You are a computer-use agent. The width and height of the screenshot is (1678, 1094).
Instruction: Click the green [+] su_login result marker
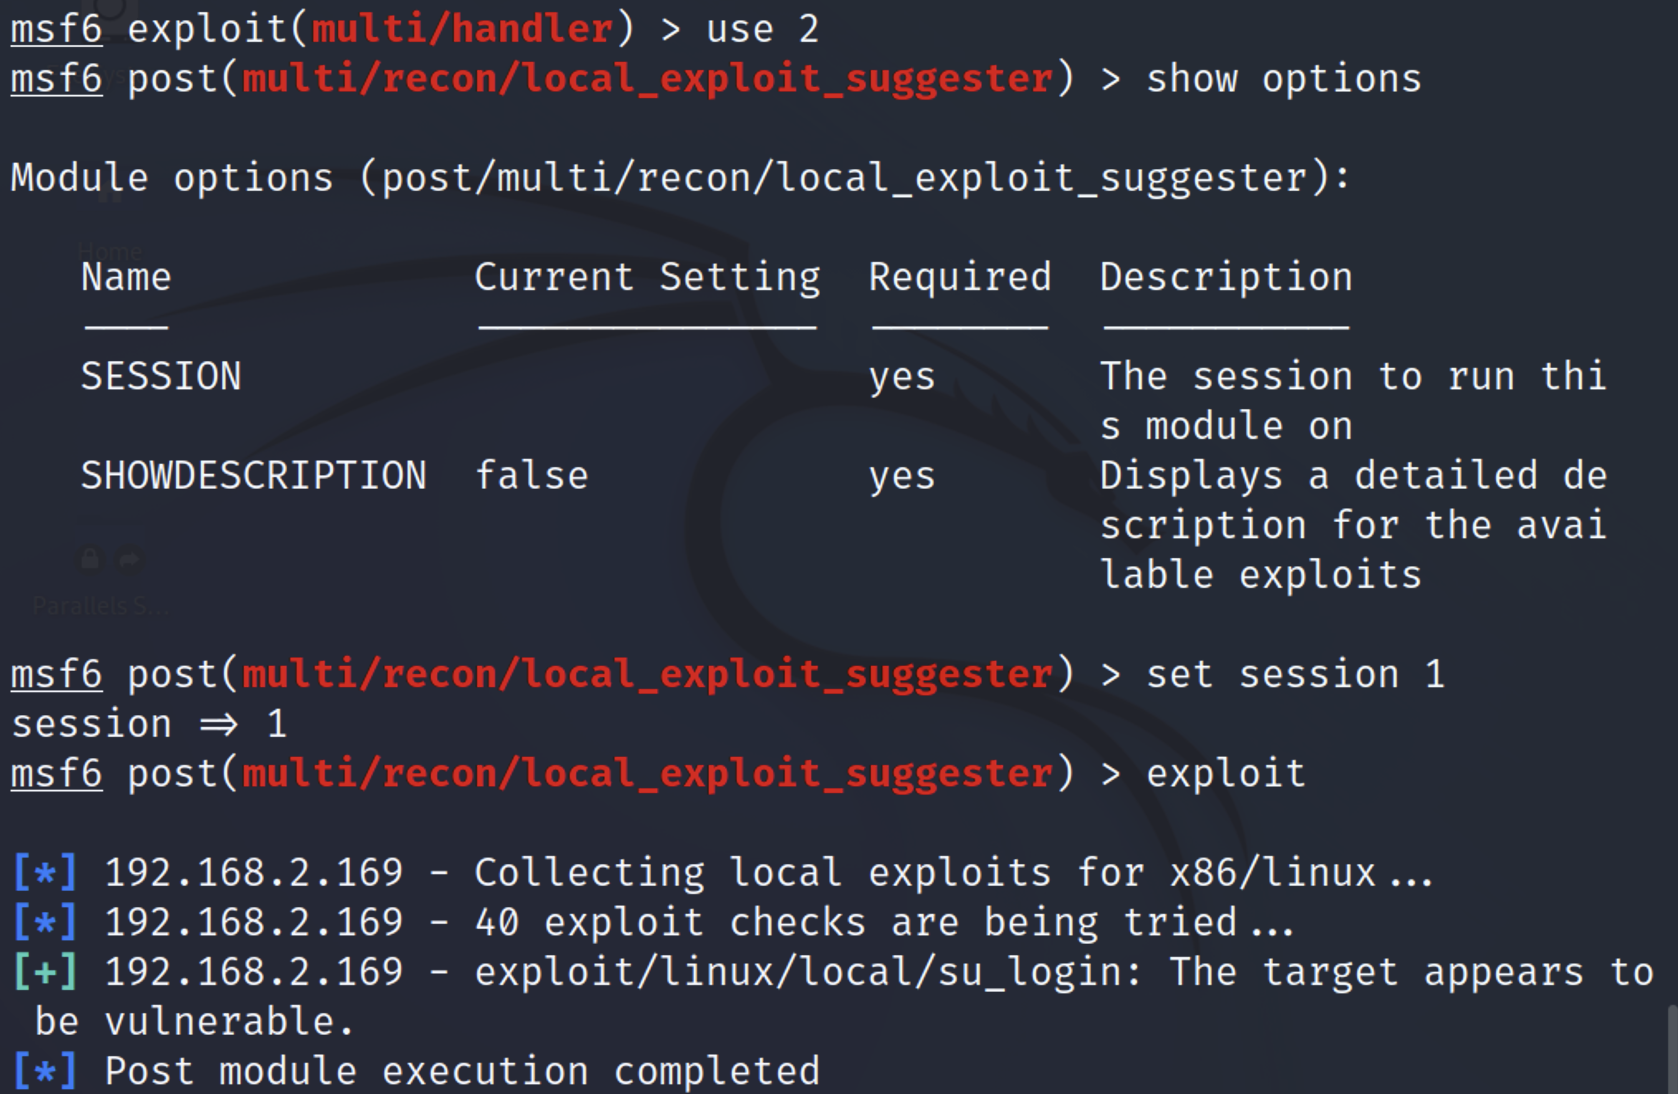tap(45, 972)
